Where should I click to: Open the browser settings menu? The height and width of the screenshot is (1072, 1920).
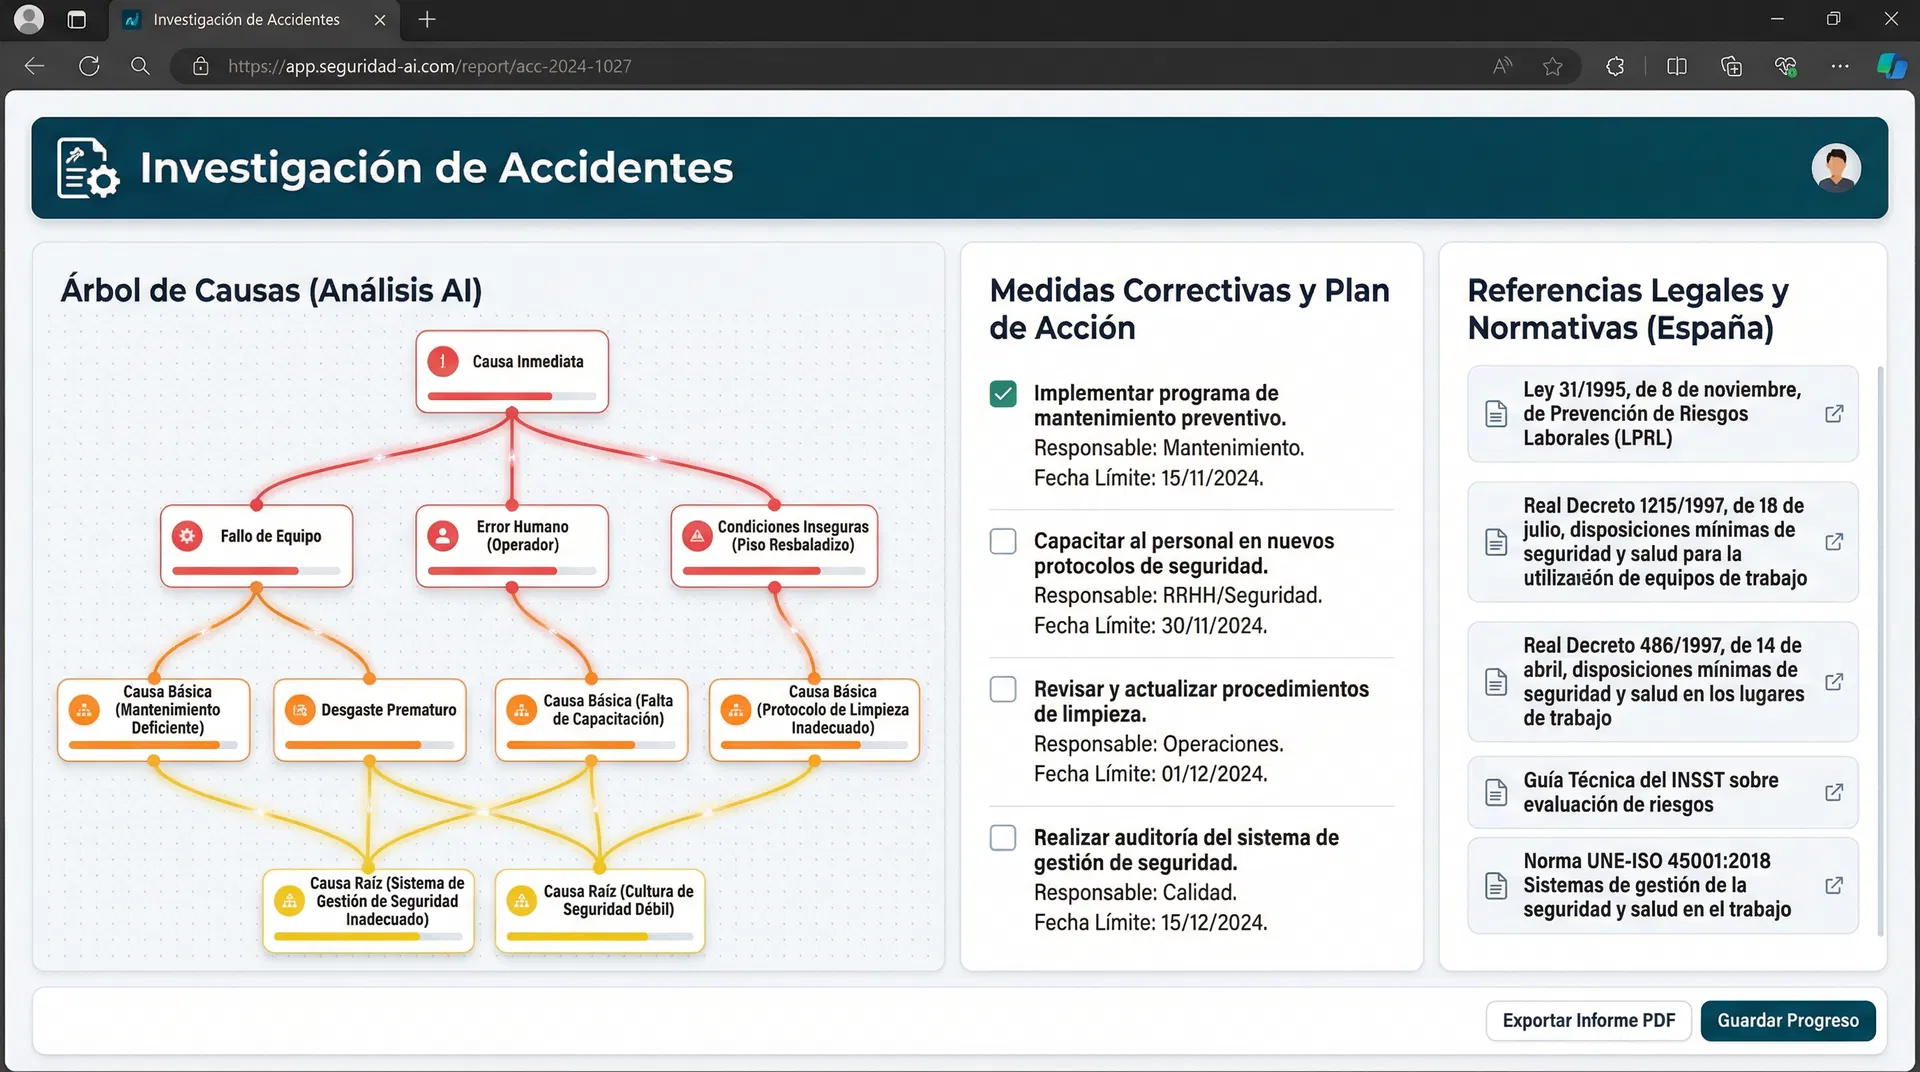1841,65
